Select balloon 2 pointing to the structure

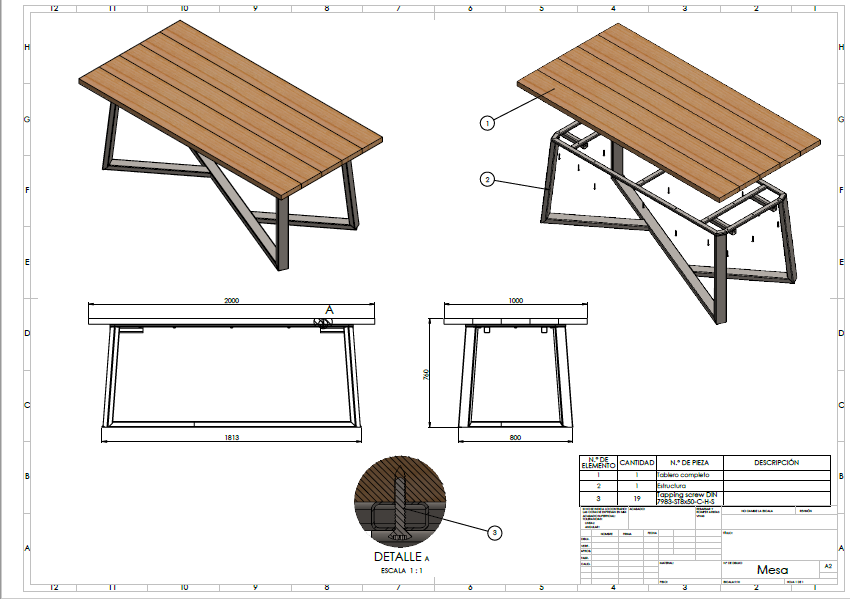[x=487, y=180]
